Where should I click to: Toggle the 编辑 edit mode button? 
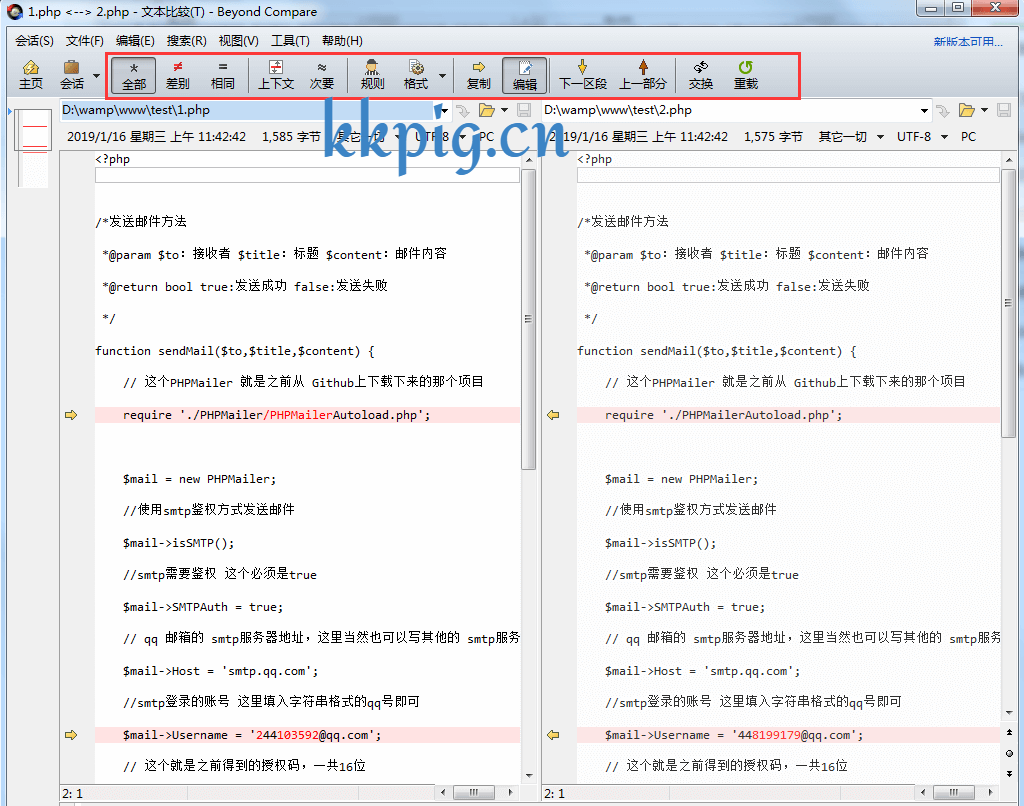tap(525, 75)
